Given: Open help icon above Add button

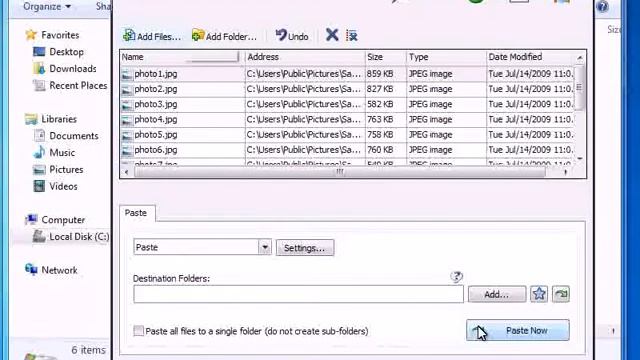Looking at the screenshot, I should [x=456, y=277].
